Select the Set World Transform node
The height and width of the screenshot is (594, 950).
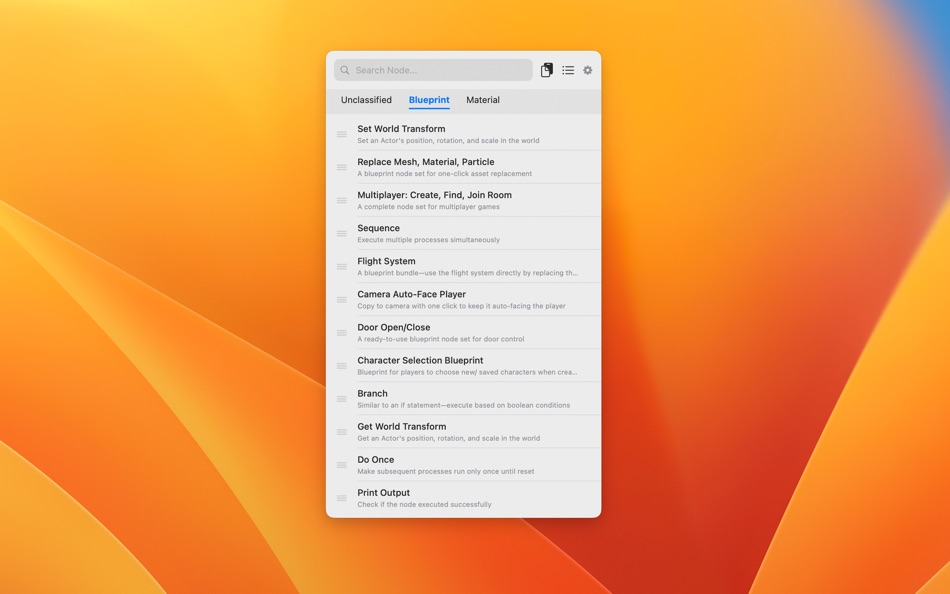click(463, 134)
